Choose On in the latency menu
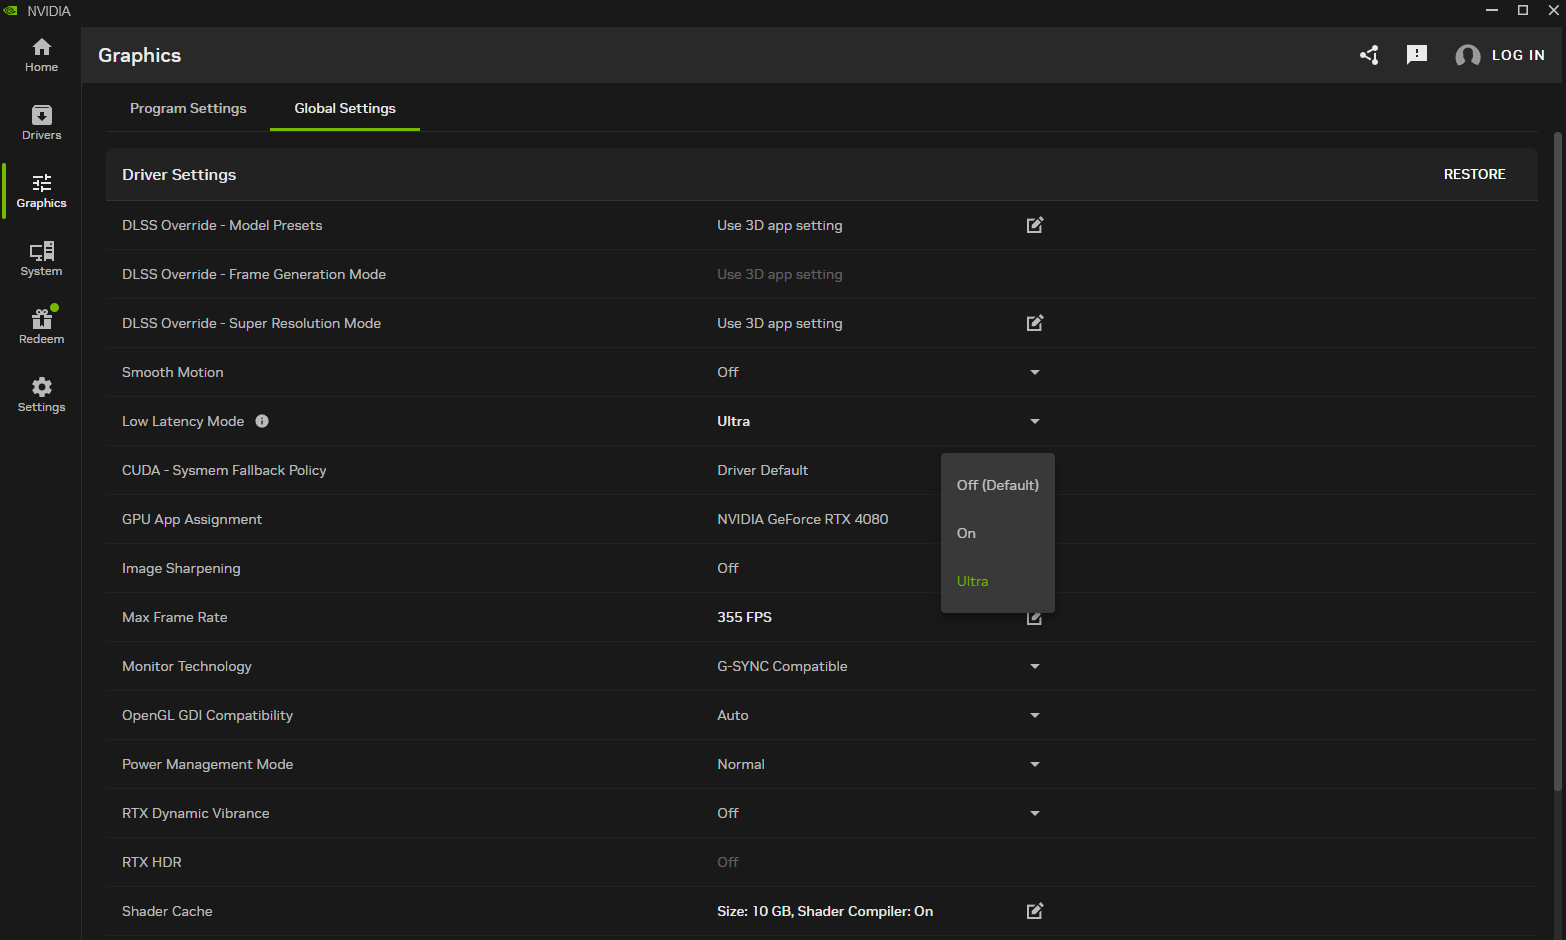The height and width of the screenshot is (940, 1566). coord(997,533)
